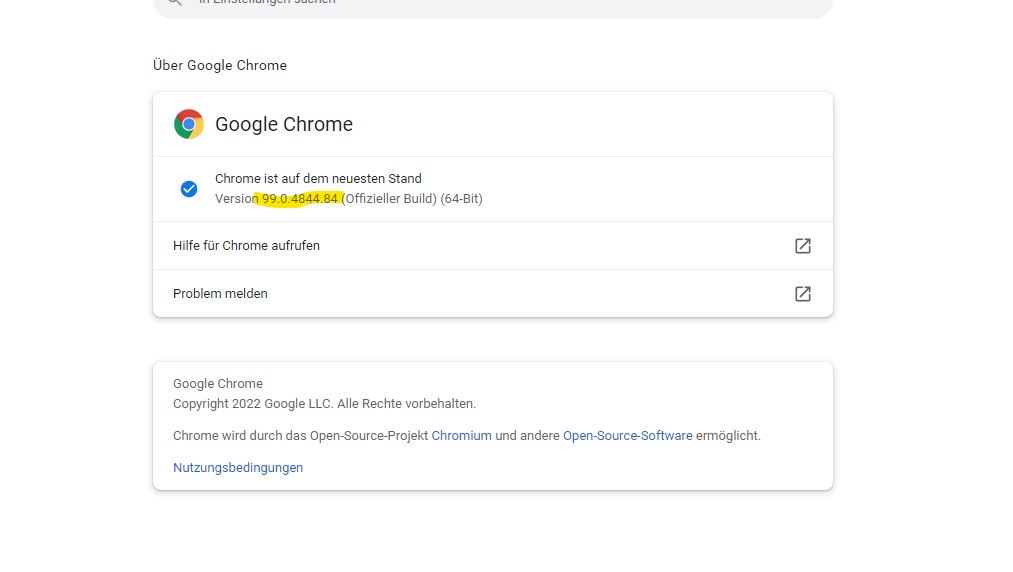Click the version number 99.0.4844.84

pos(300,198)
